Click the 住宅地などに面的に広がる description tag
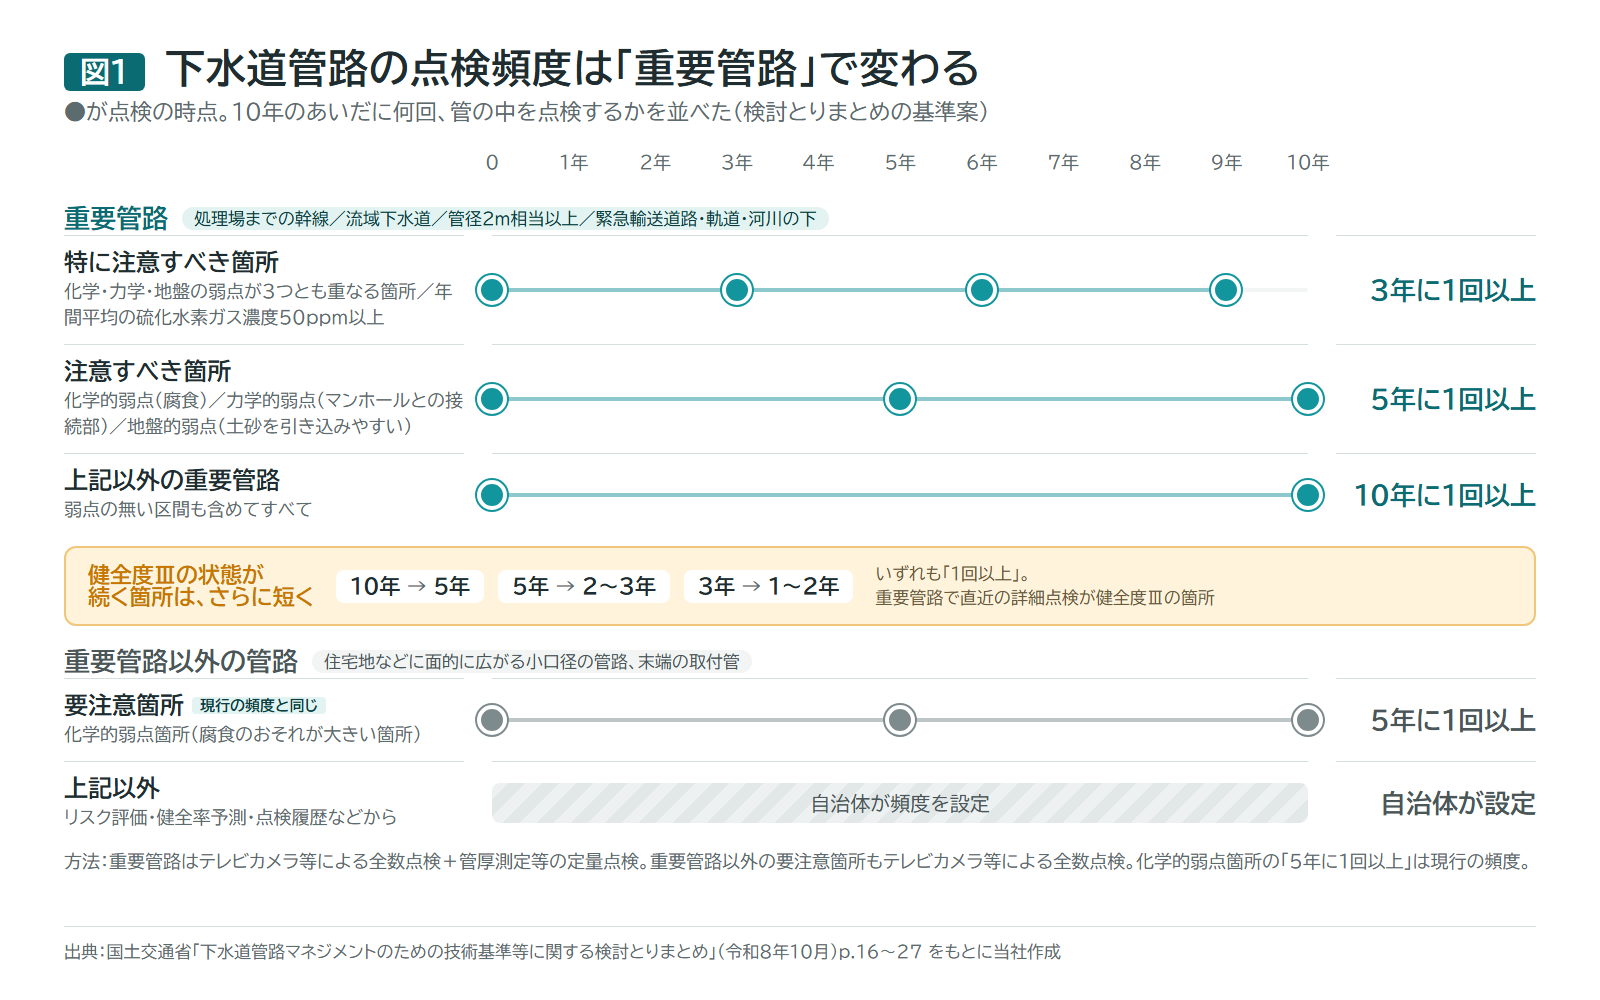1600x1000 pixels. click(x=532, y=661)
